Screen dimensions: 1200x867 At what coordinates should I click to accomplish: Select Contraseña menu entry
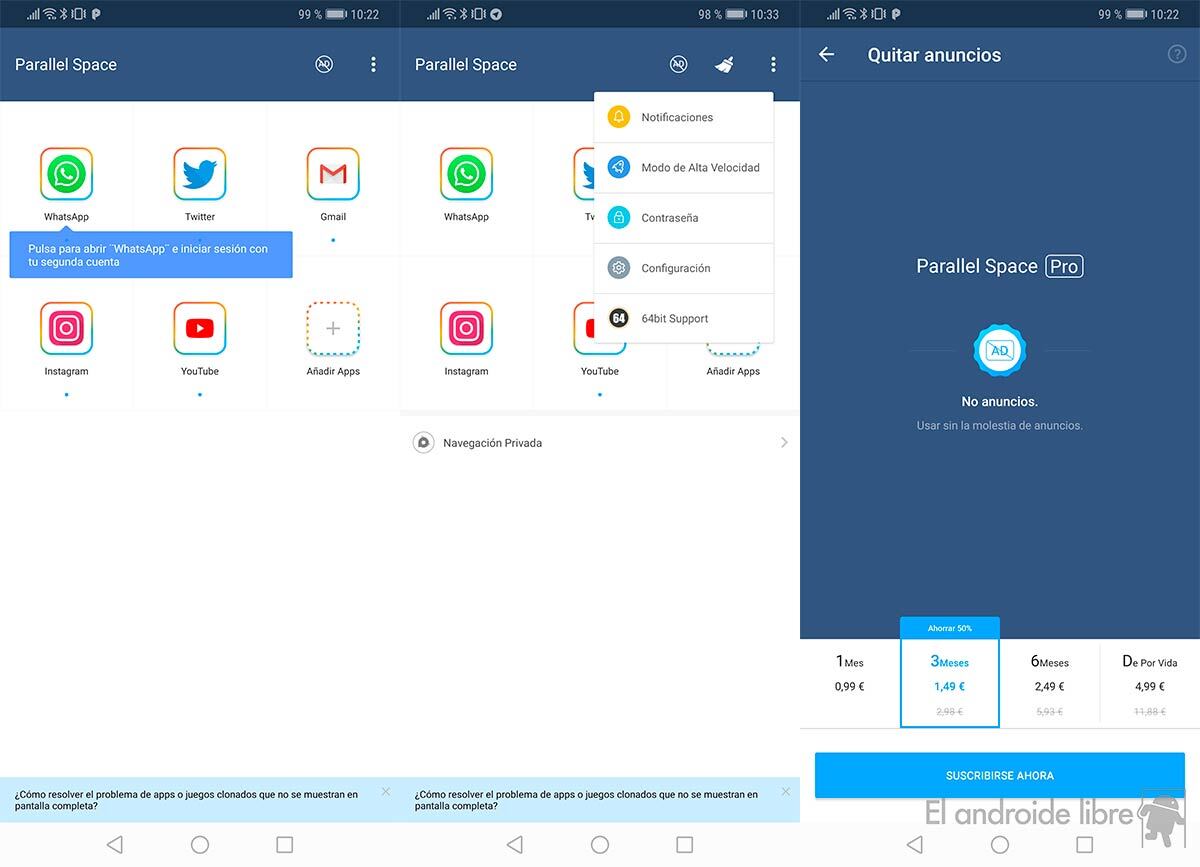684,218
